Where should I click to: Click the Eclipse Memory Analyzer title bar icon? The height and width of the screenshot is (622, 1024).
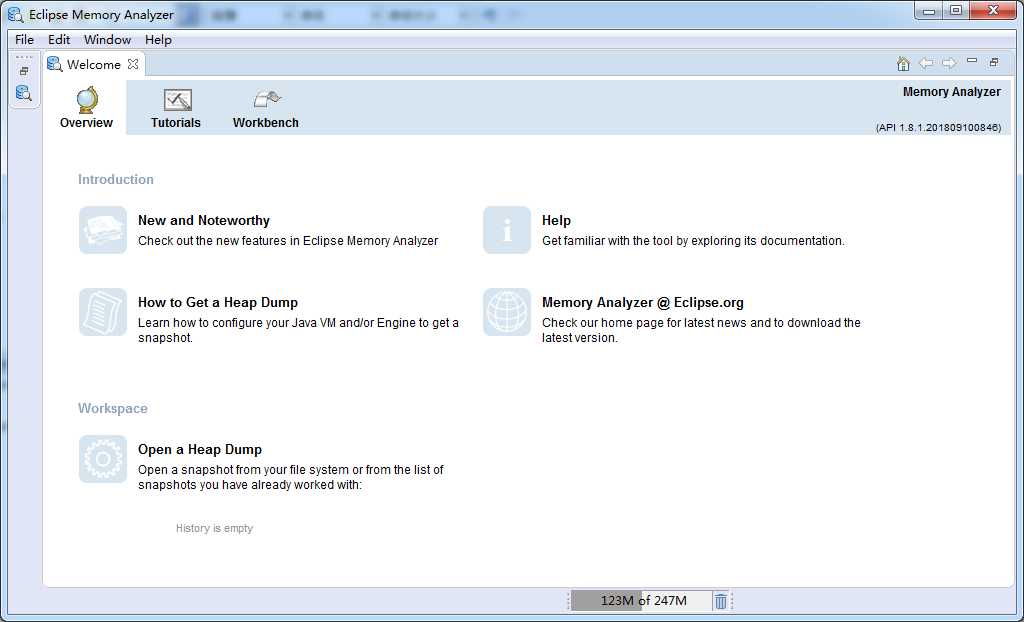pos(15,14)
